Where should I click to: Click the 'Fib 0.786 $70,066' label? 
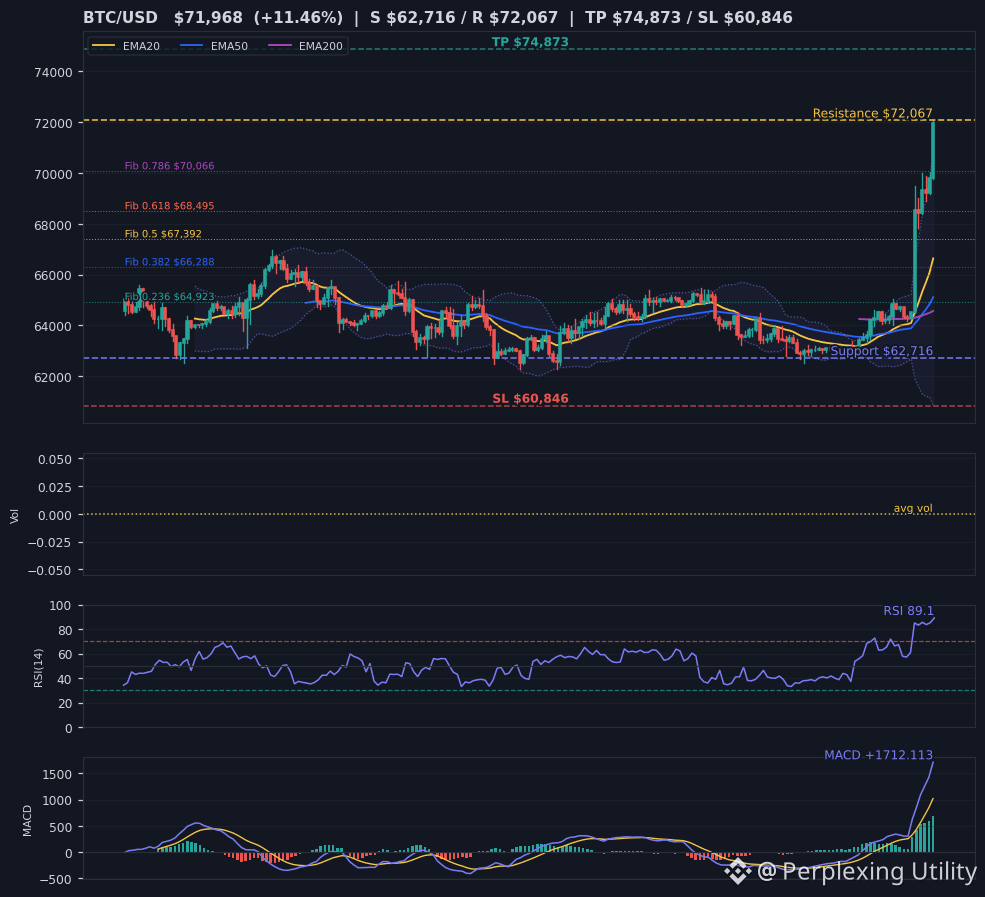pyautogui.click(x=170, y=166)
